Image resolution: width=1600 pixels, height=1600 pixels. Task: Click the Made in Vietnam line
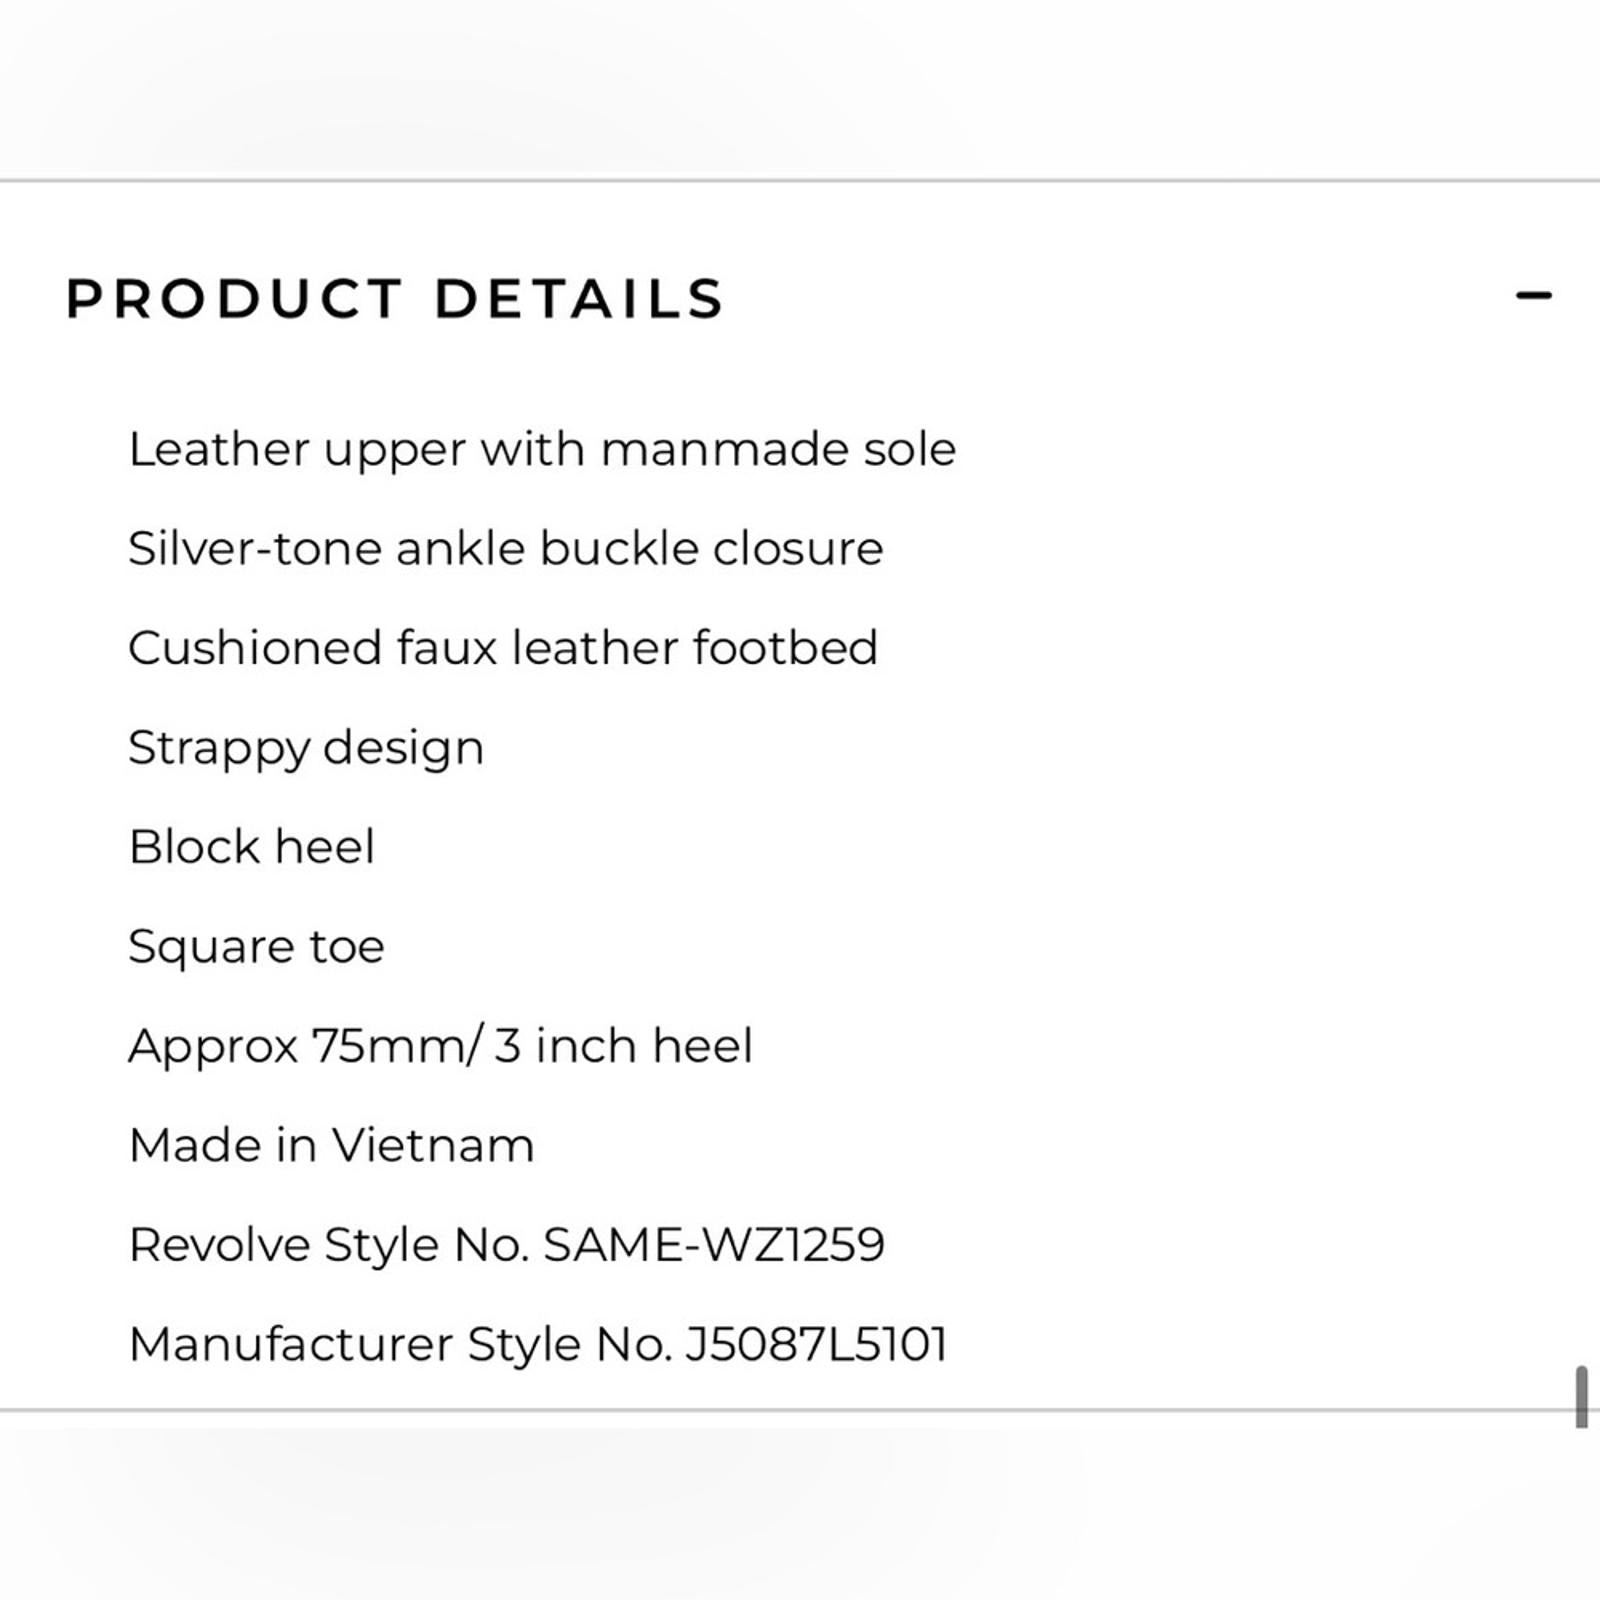click(x=330, y=1144)
